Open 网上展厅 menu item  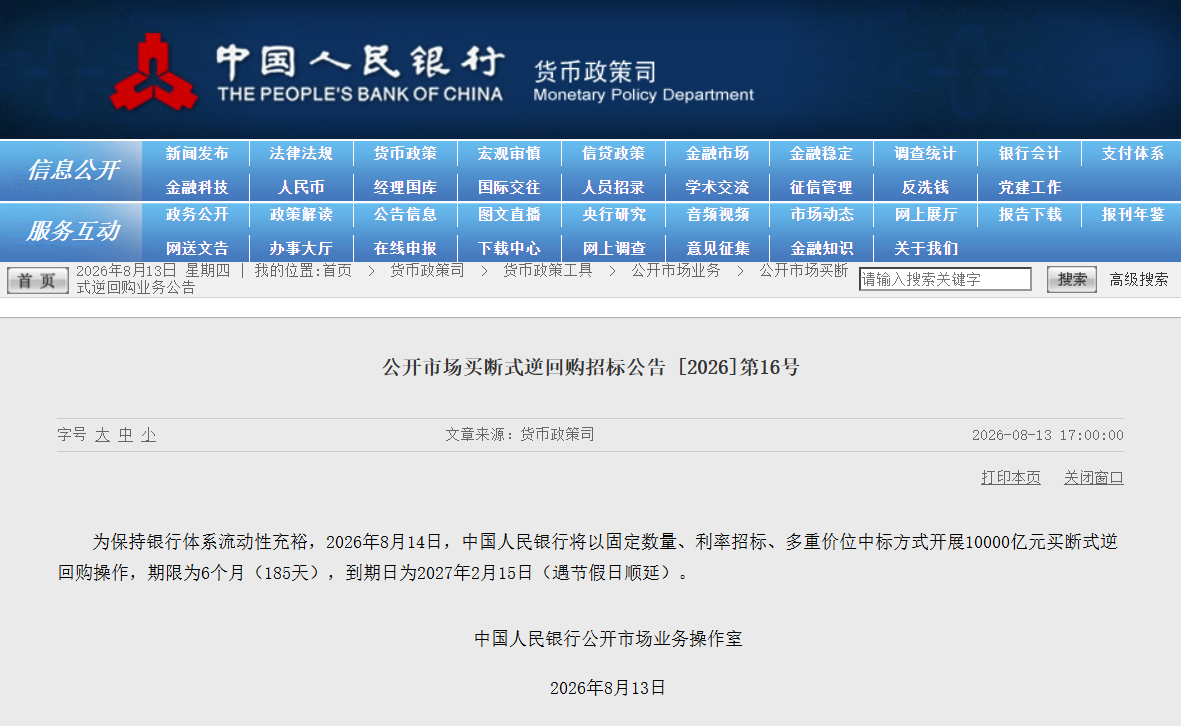tap(925, 215)
